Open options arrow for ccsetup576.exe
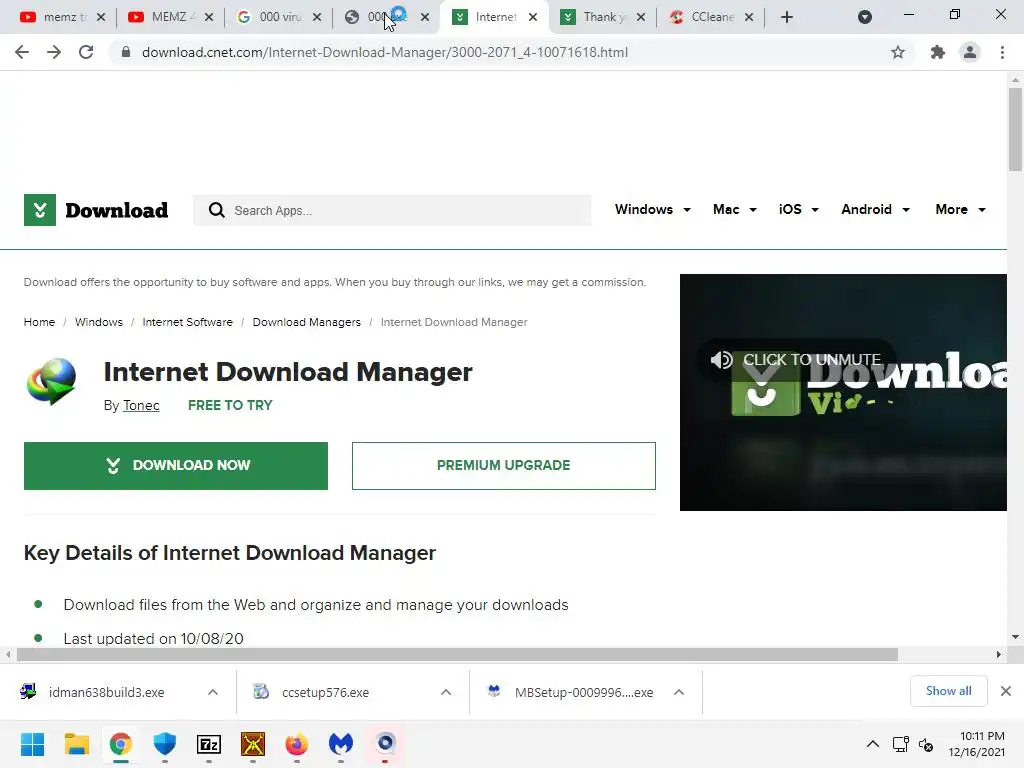The height and width of the screenshot is (768, 1024). (446, 692)
